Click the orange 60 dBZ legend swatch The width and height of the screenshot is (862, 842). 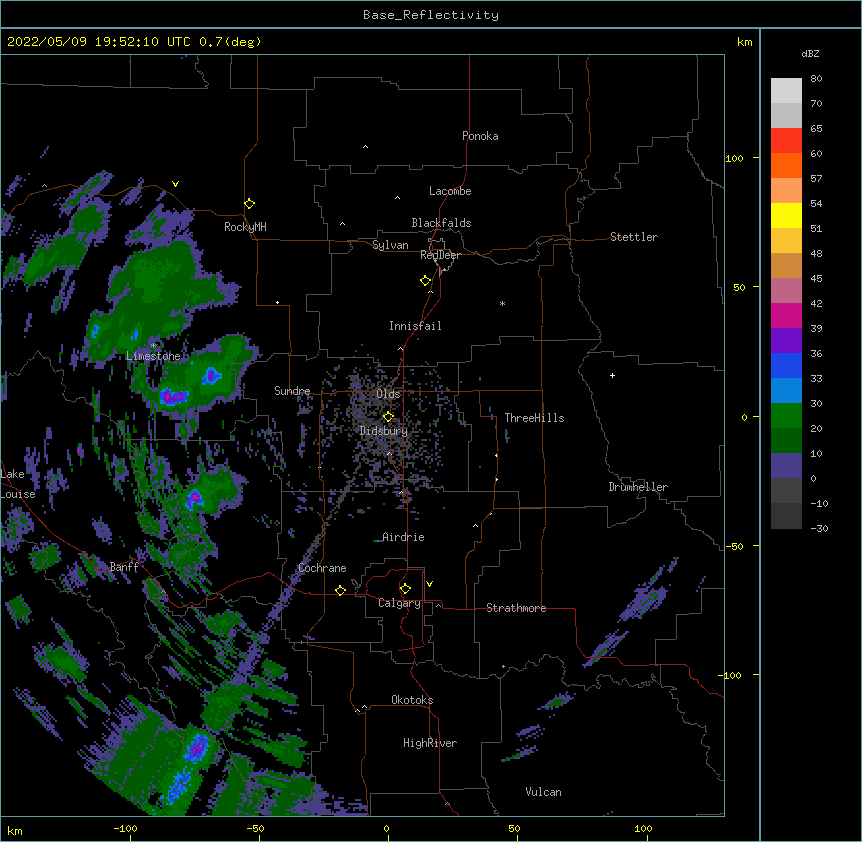[x=786, y=165]
